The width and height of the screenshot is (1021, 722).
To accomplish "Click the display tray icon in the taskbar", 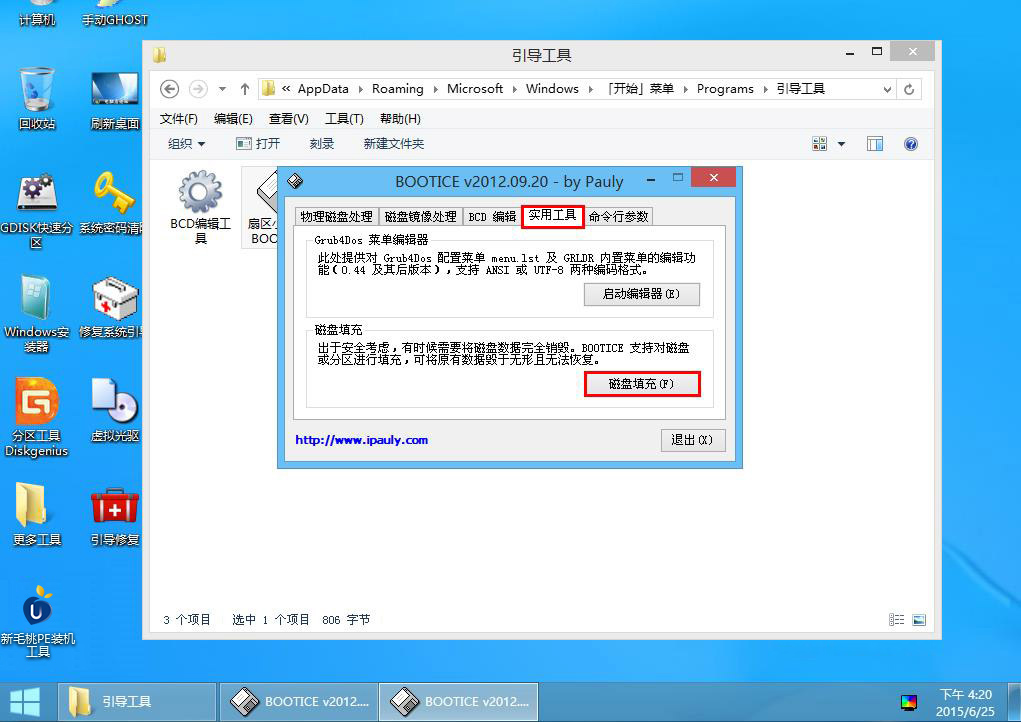I will click(908, 702).
